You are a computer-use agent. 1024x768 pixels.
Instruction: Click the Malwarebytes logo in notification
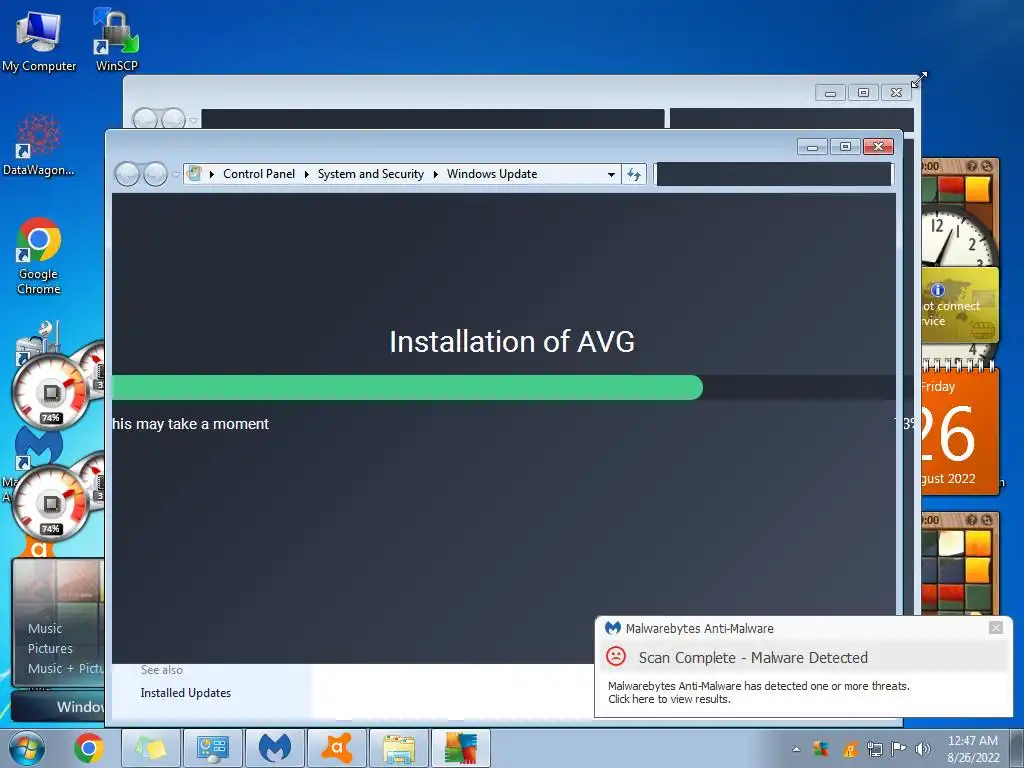[613, 628]
